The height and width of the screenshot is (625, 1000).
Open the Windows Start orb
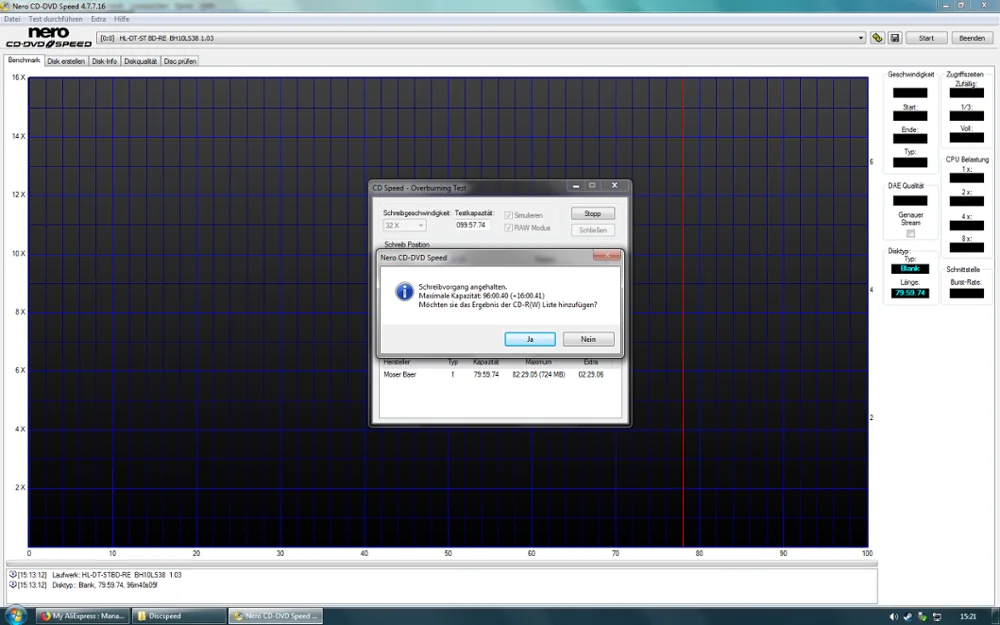(15, 615)
